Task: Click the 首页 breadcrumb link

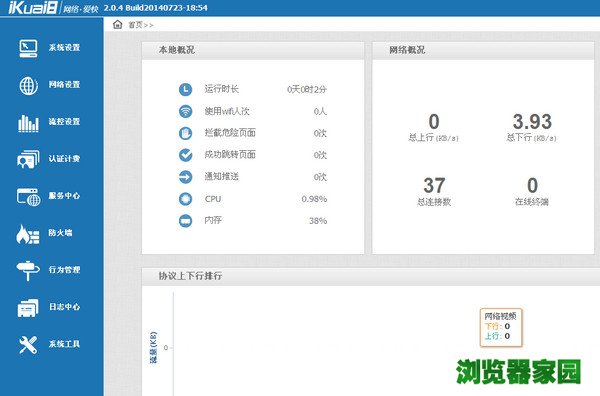Action: point(135,25)
